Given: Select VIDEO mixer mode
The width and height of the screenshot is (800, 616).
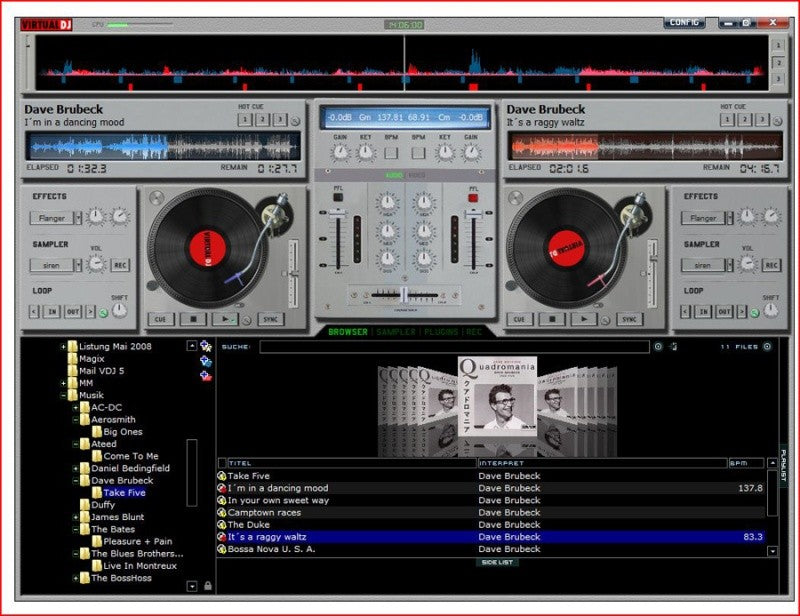Looking at the screenshot, I should [416, 175].
